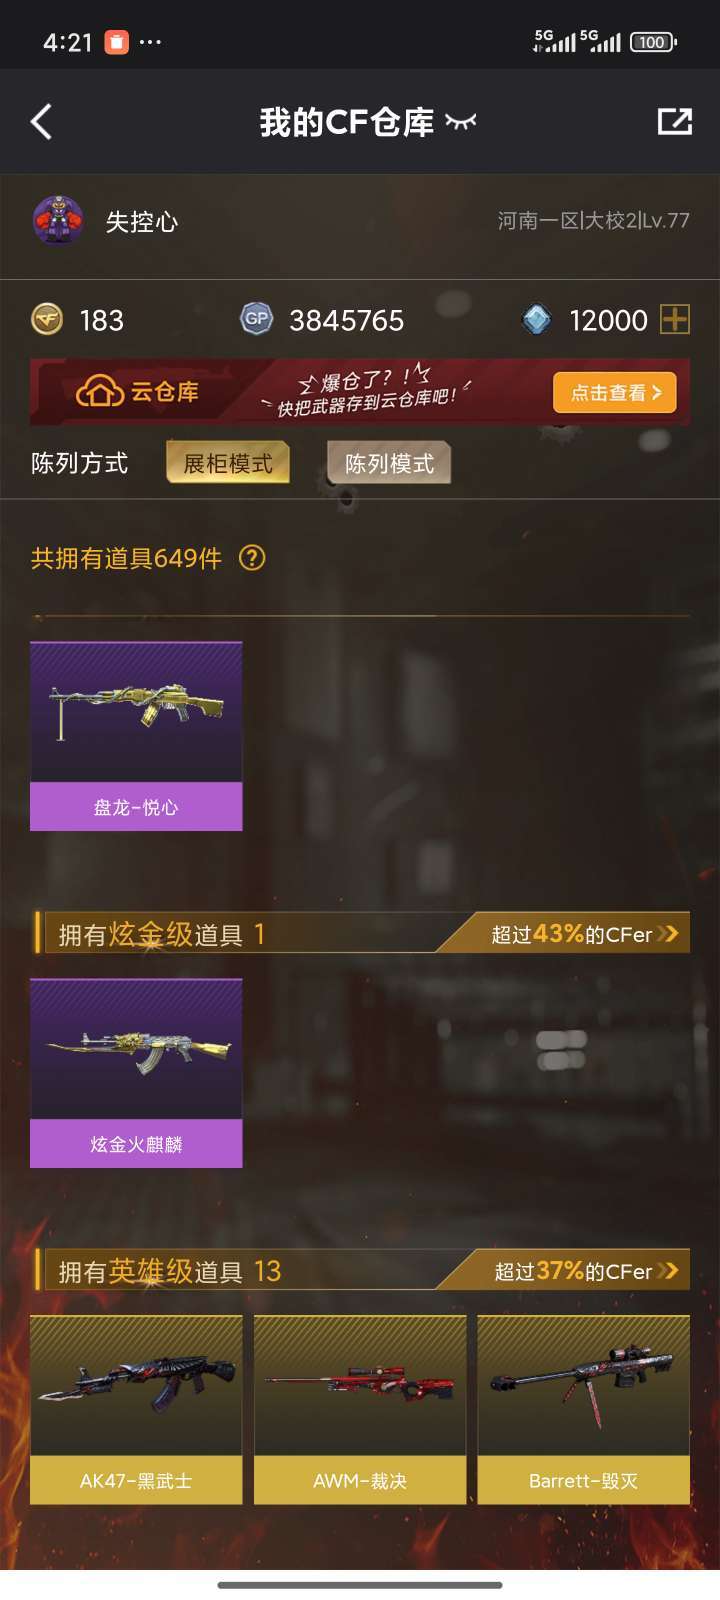Open the share icon at top right
Image resolution: width=720 pixels, height=1600 pixels.
tap(675, 122)
